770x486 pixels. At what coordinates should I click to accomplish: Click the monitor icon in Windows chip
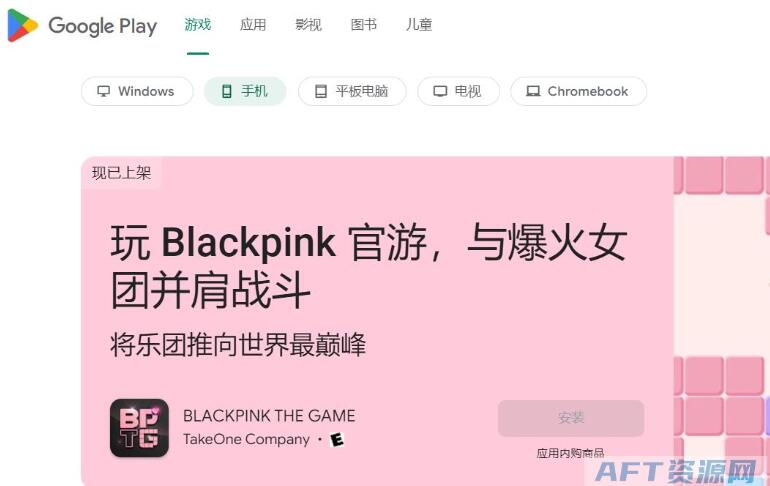tap(104, 91)
